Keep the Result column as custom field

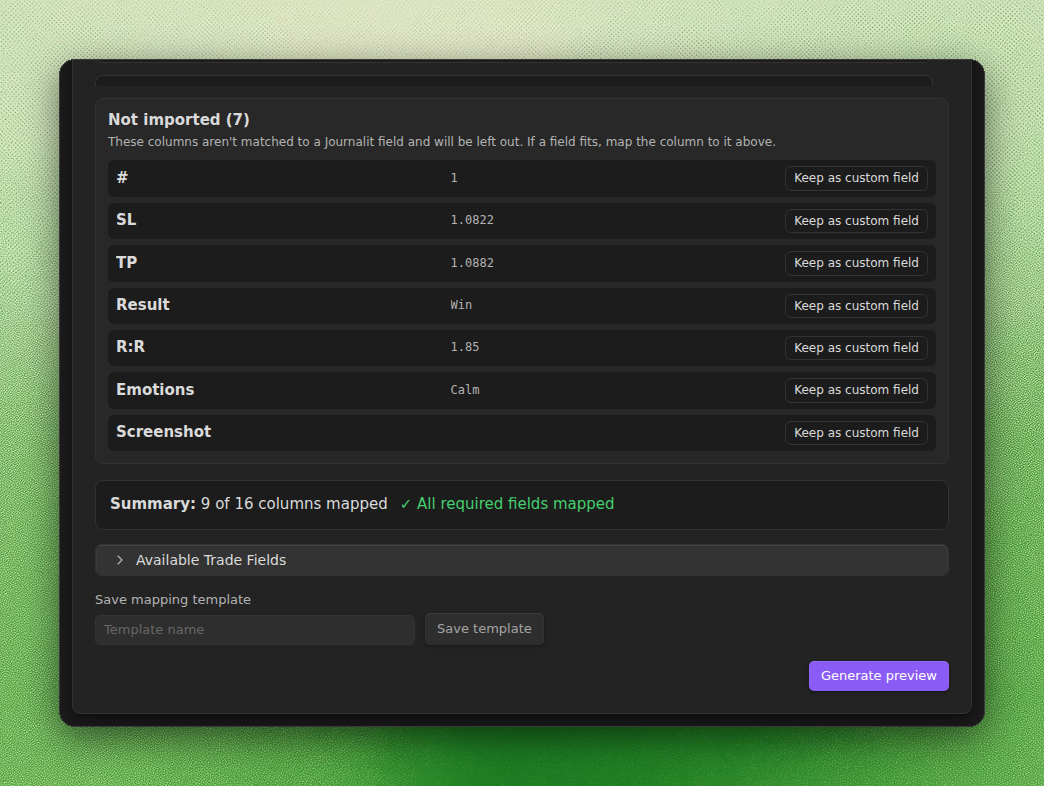[856, 305]
